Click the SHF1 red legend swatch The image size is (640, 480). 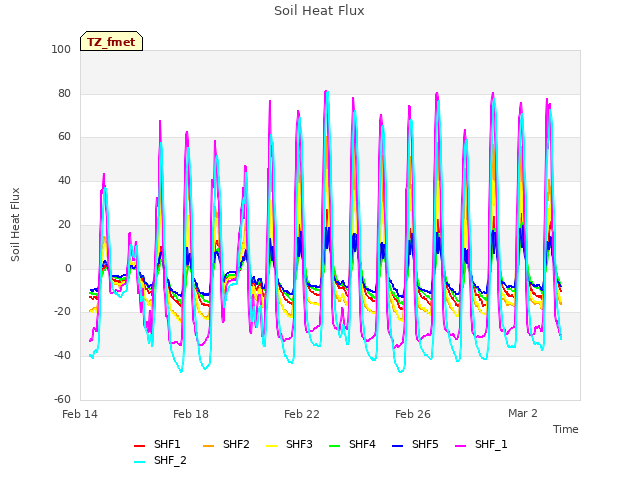coord(140,446)
